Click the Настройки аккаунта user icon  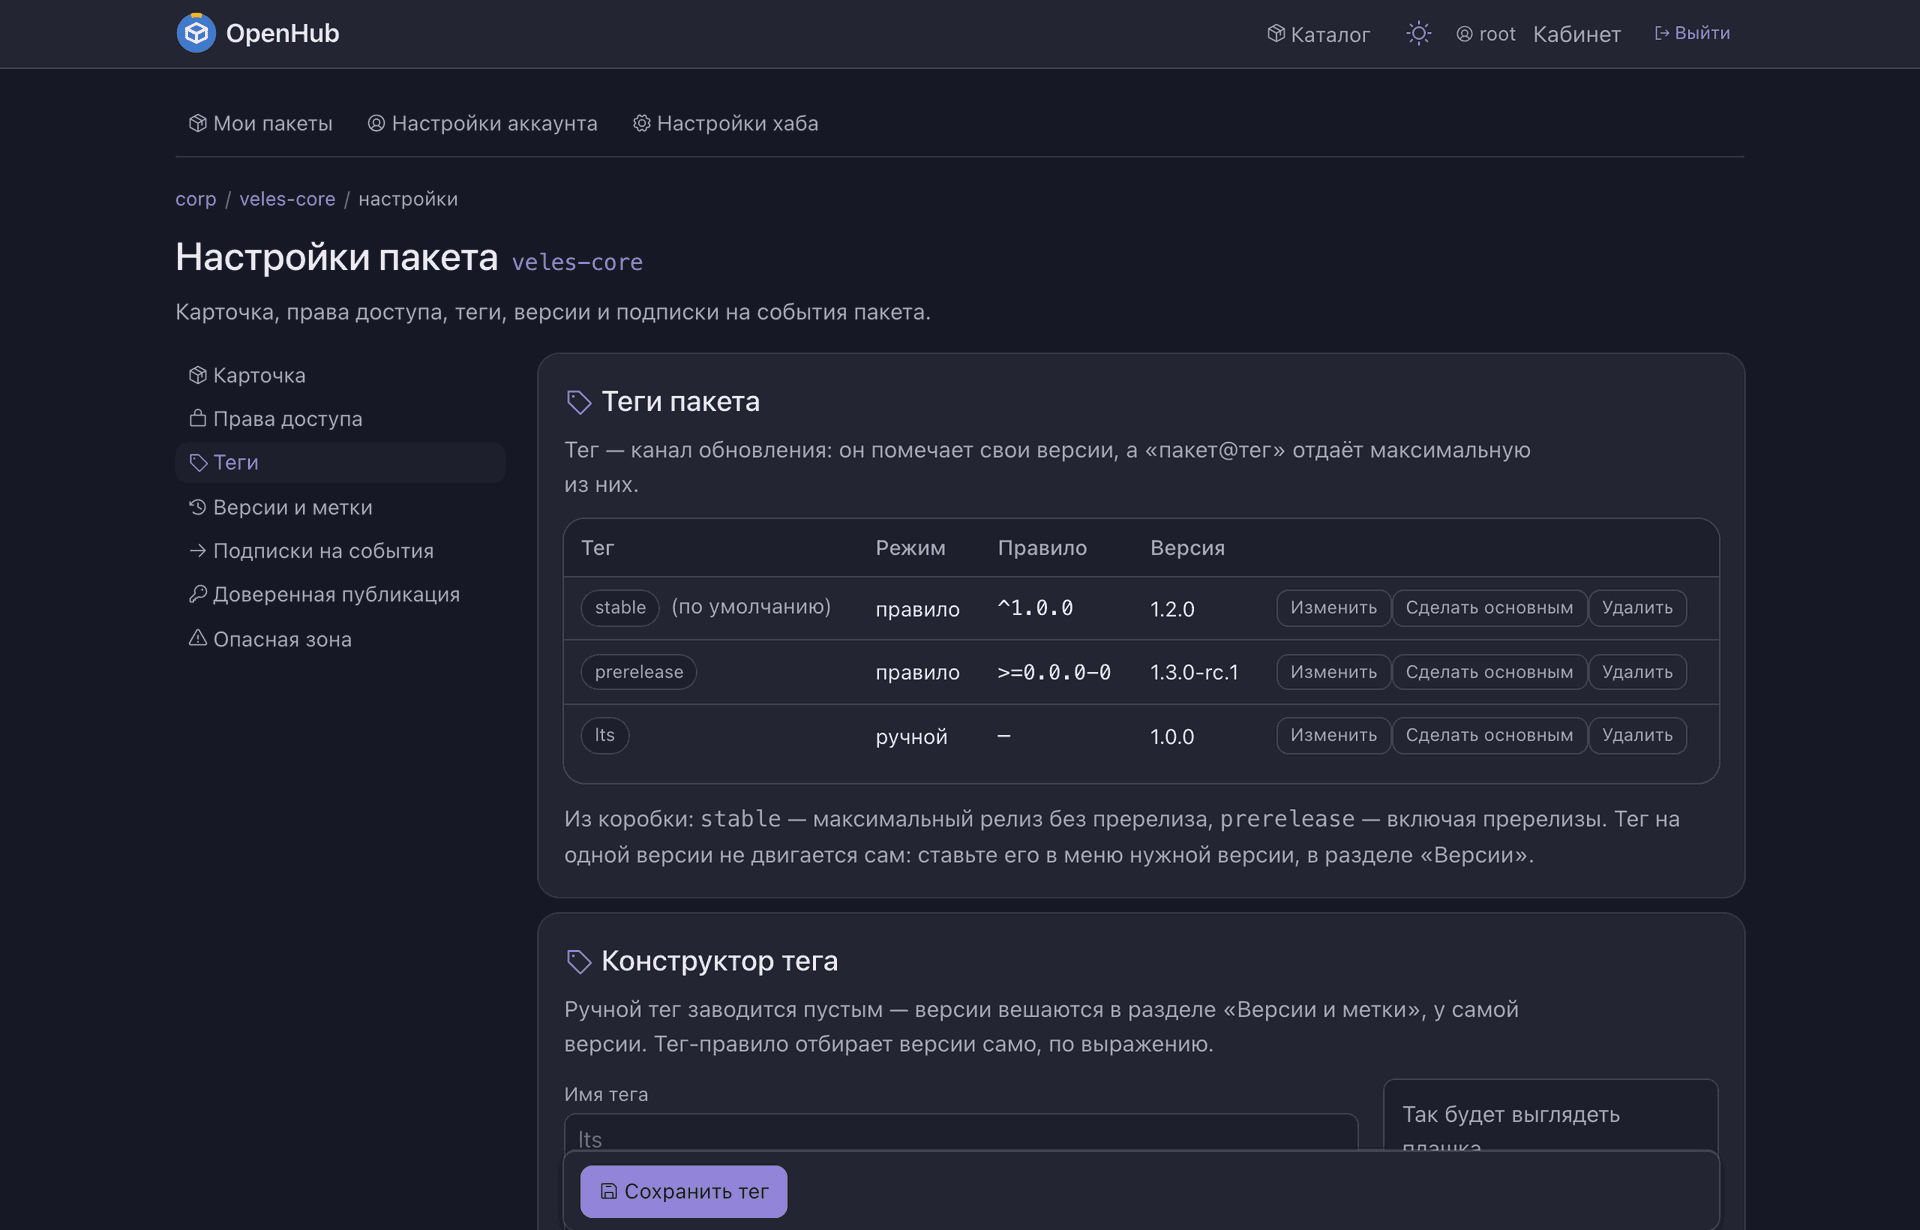click(376, 123)
